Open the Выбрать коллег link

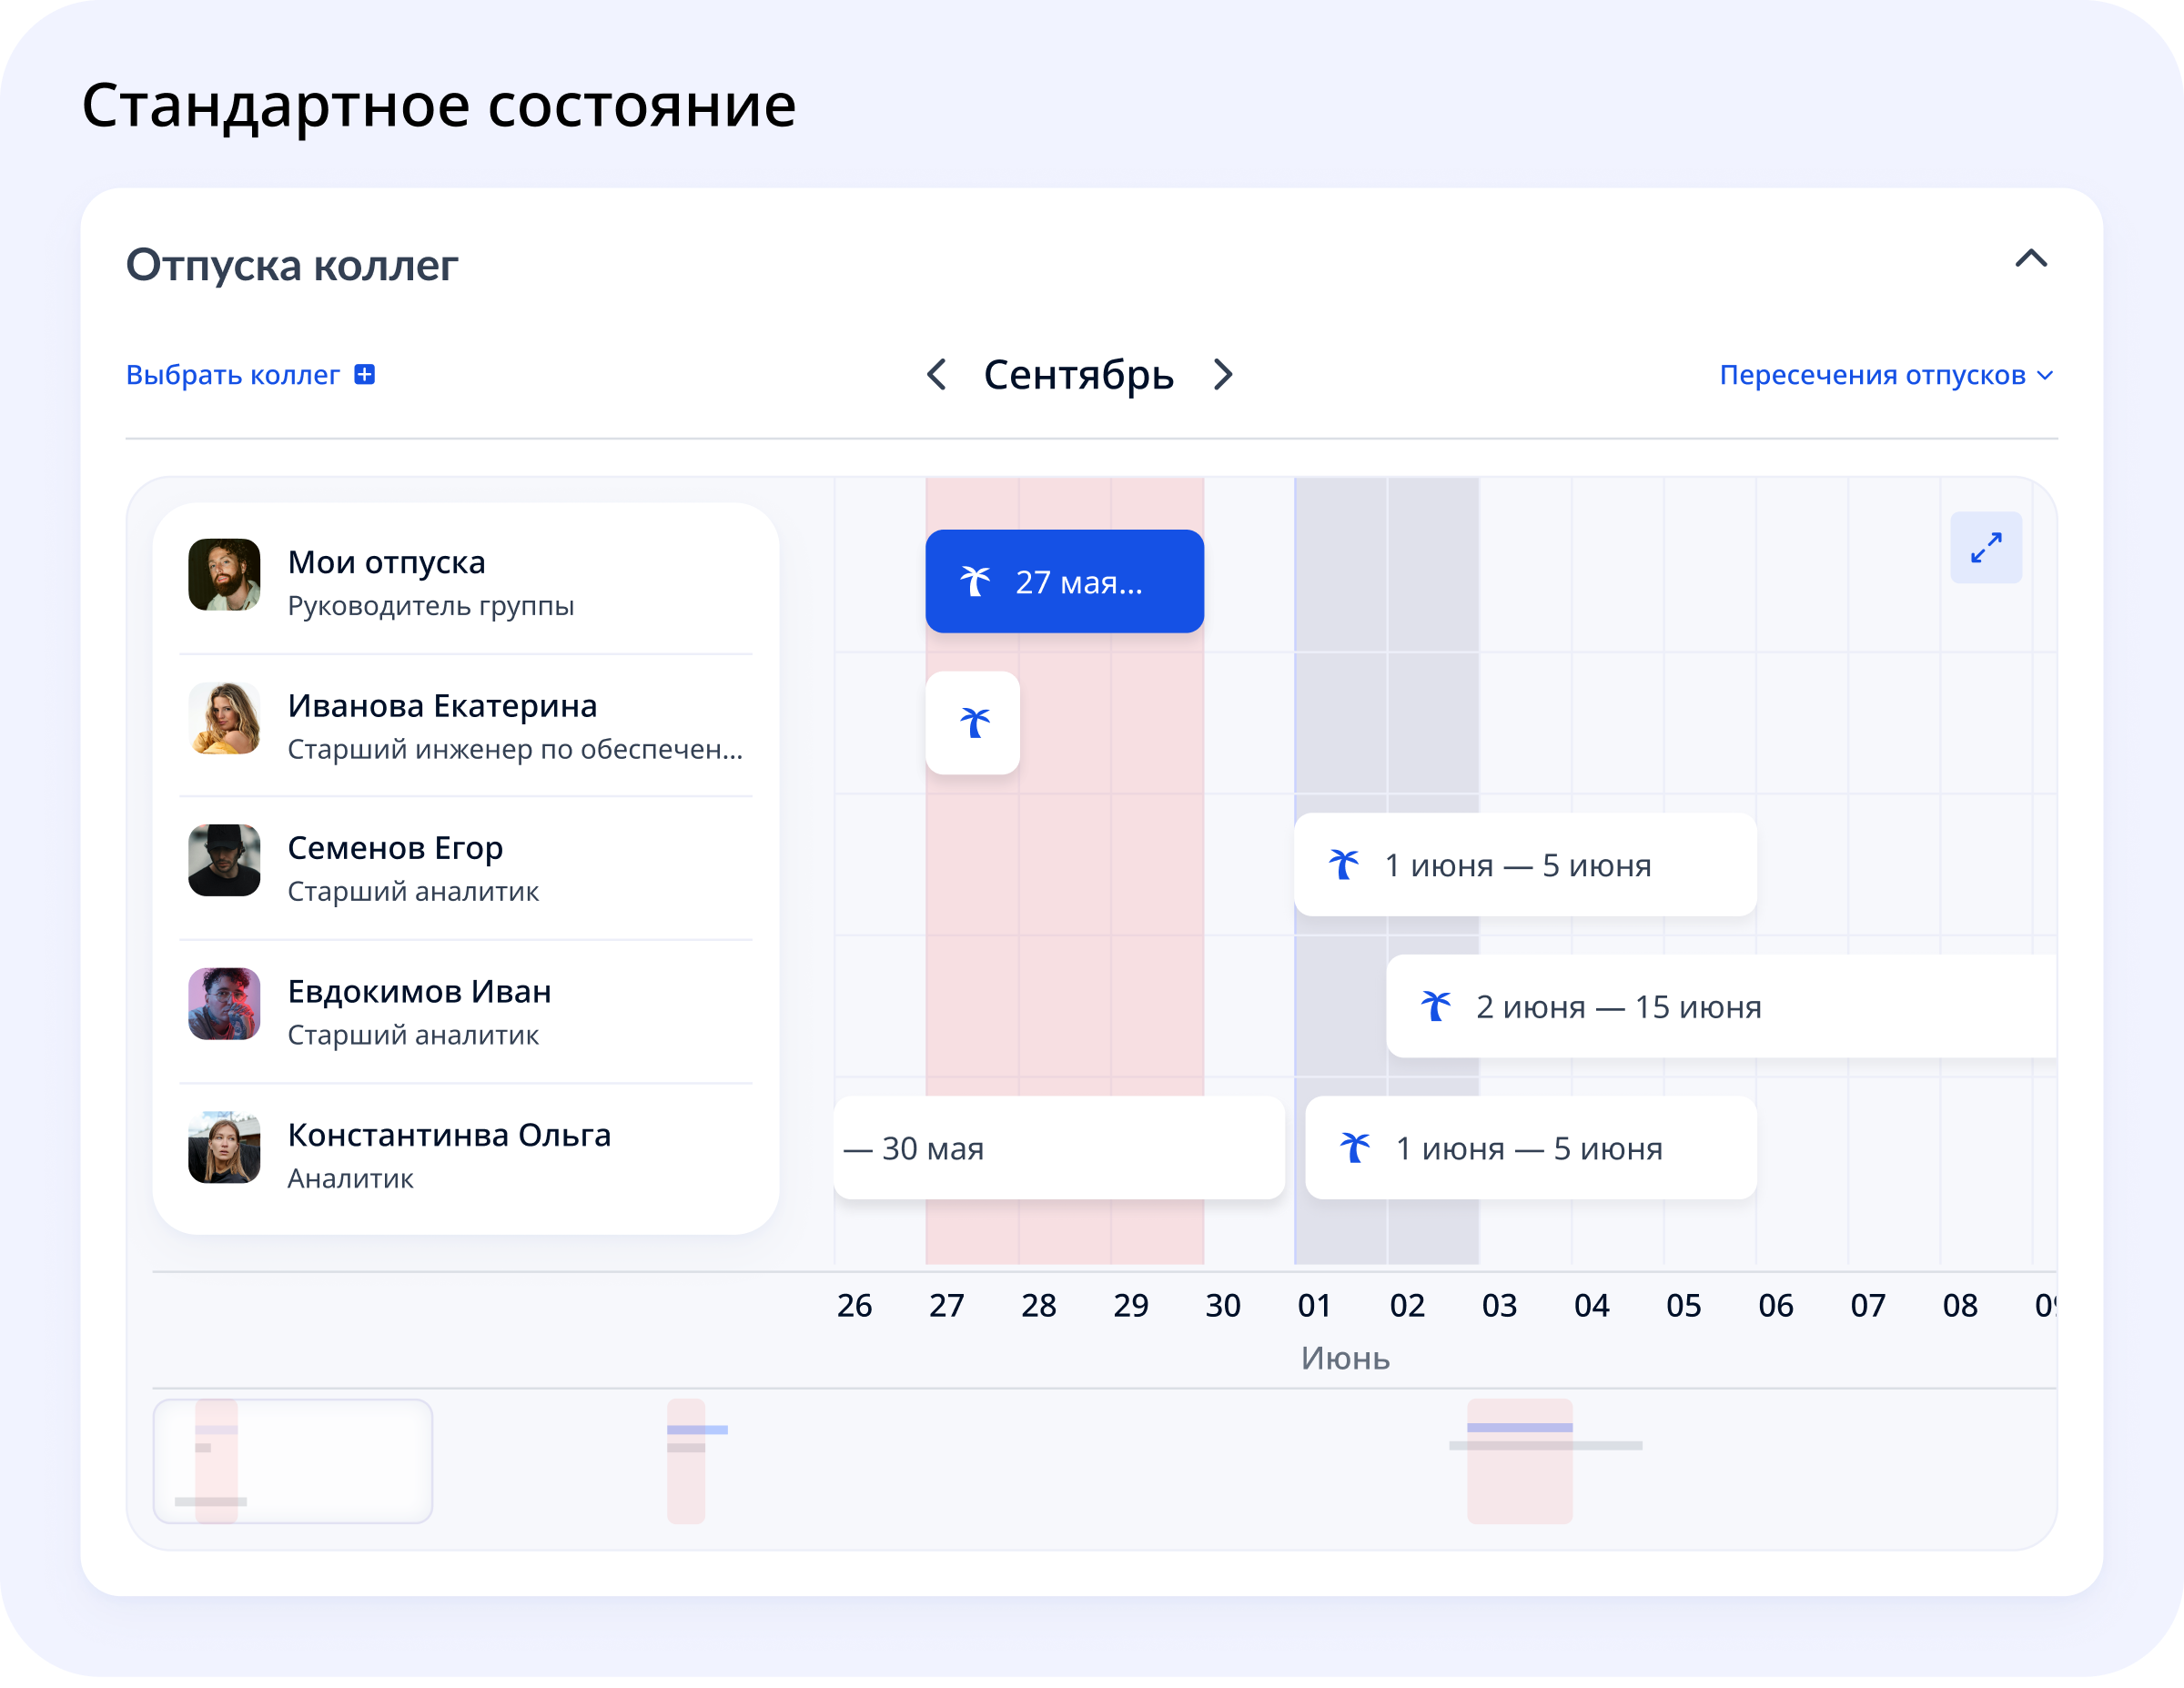[233, 375]
